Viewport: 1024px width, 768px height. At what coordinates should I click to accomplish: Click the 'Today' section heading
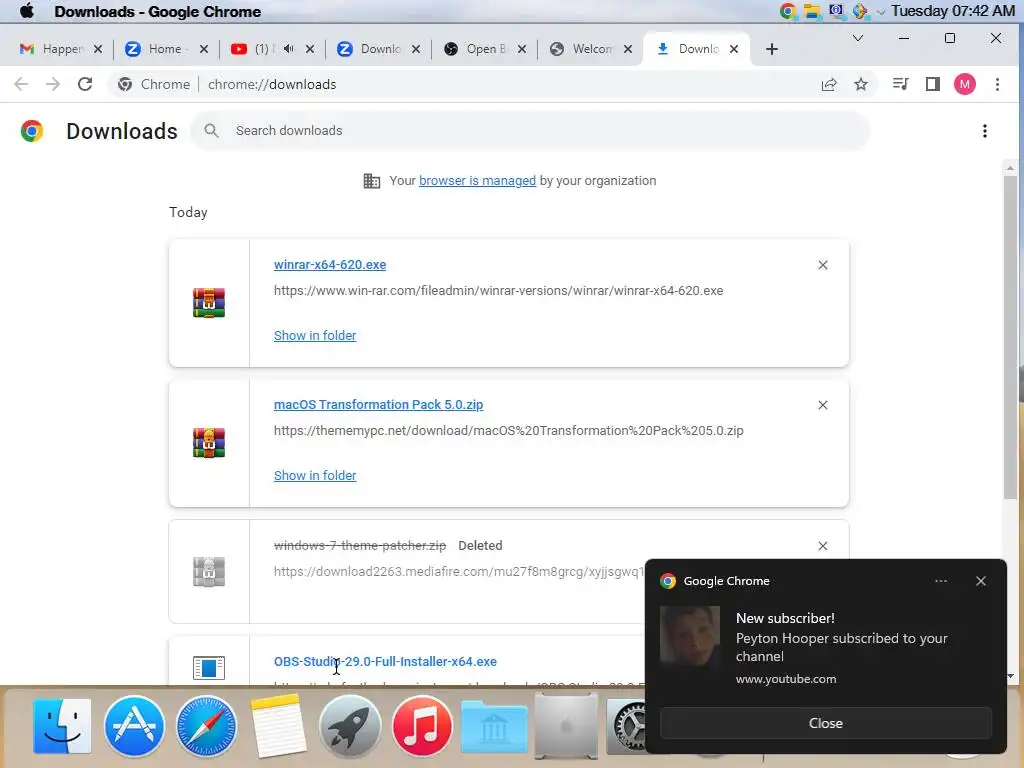pyautogui.click(x=188, y=213)
